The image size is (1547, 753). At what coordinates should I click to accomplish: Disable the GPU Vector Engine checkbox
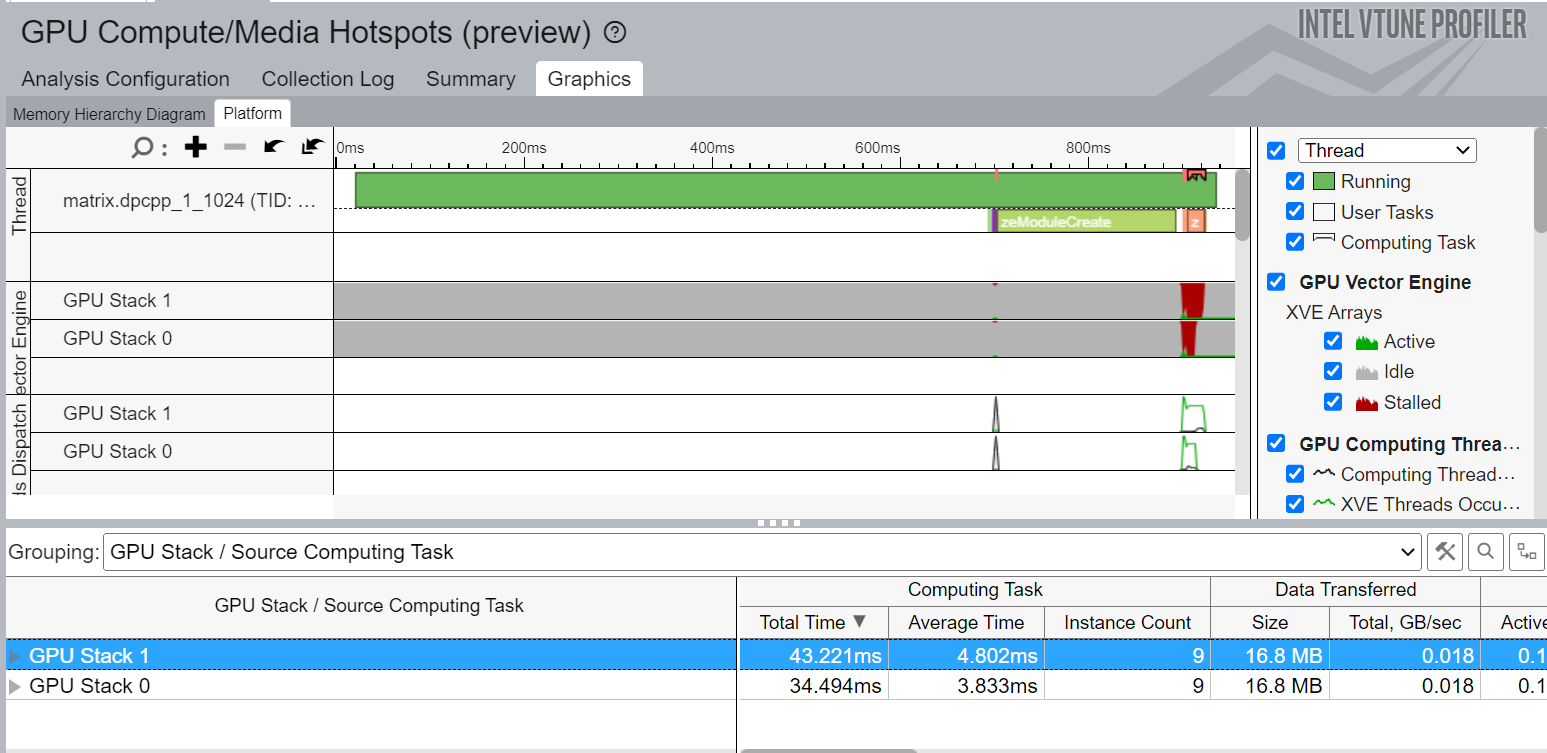[x=1276, y=282]
